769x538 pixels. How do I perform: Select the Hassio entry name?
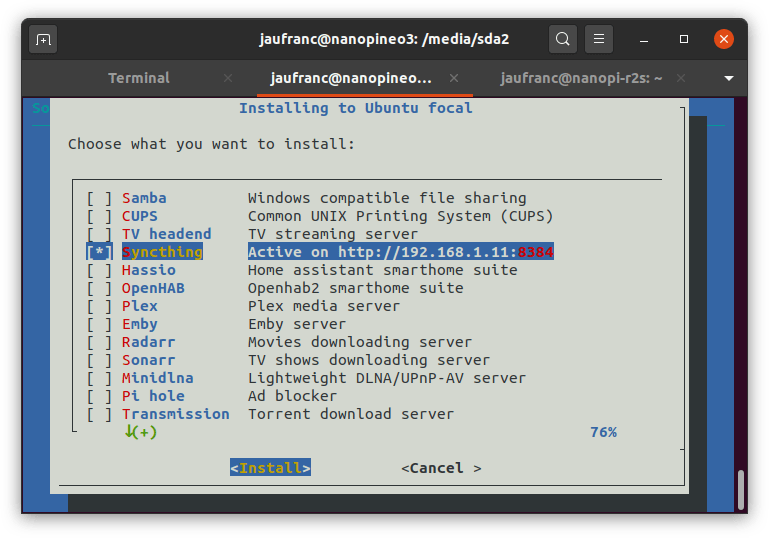[149, 270]
